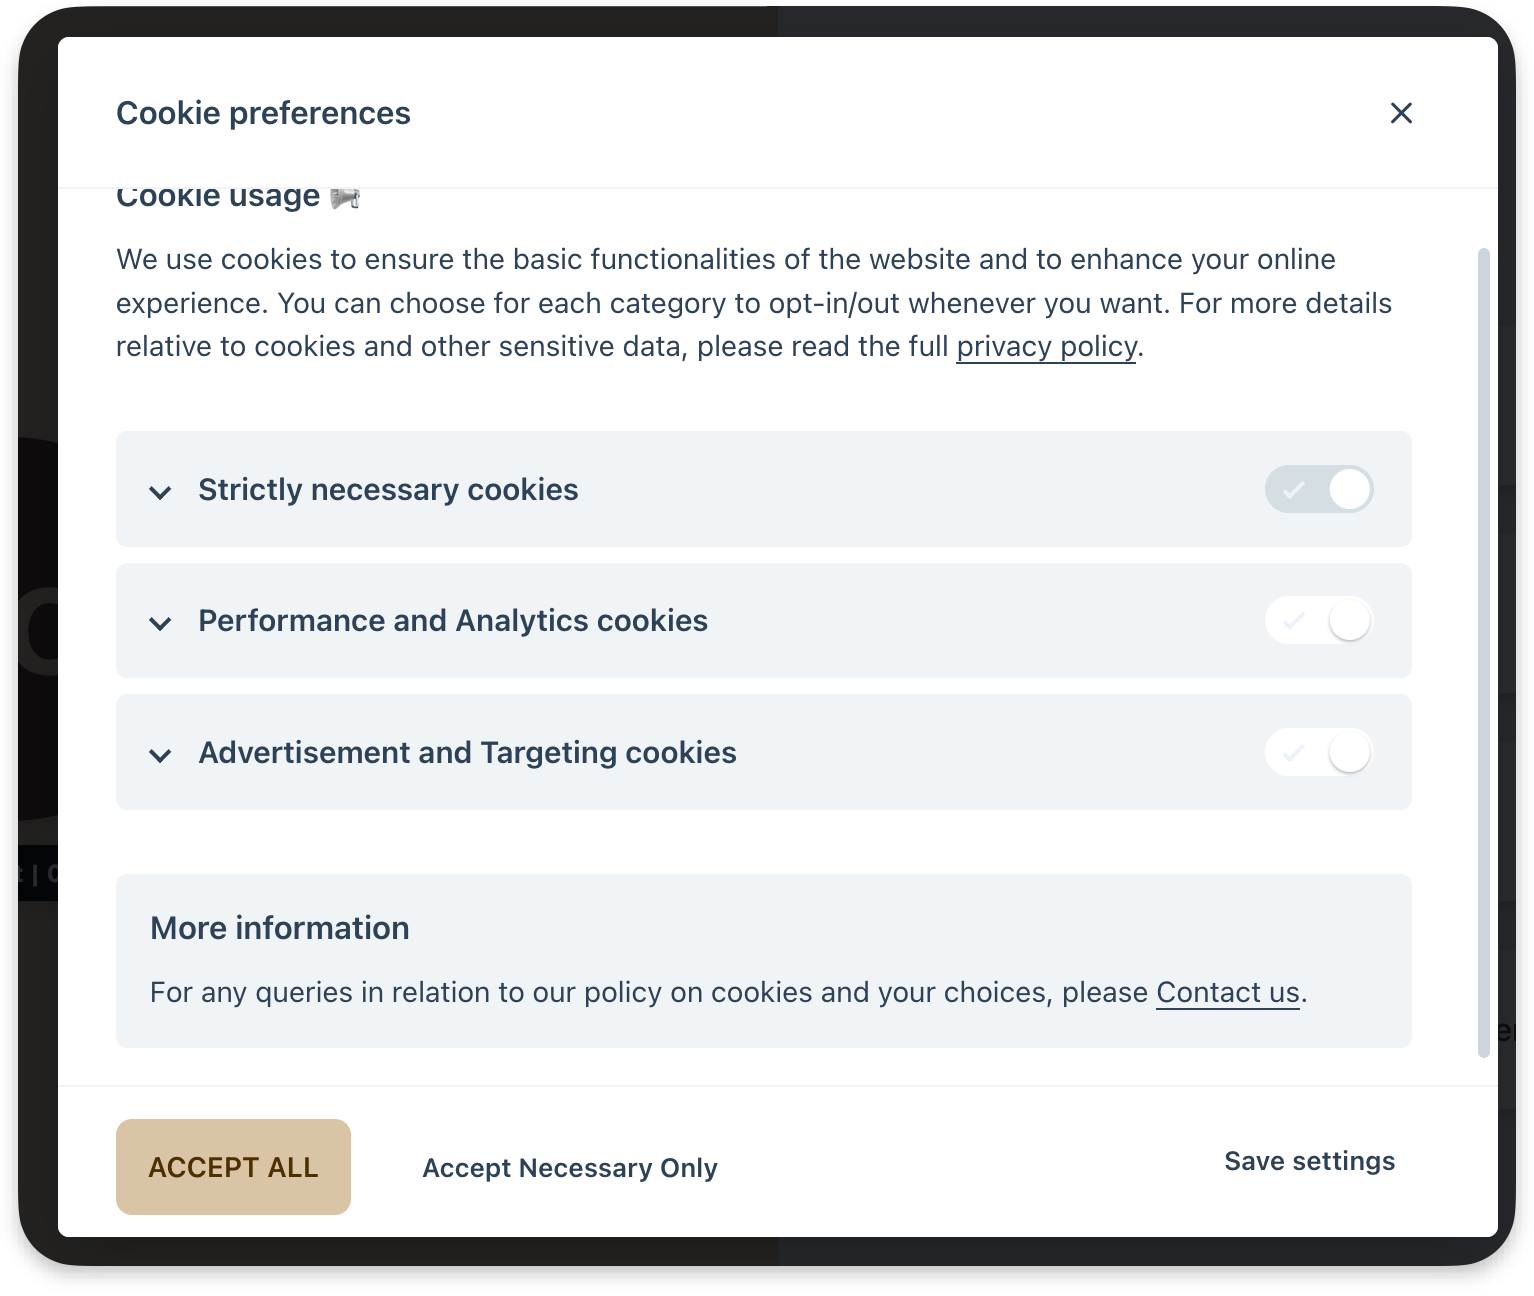Click the More information heading
The width and height of the screenshot is (1534, 1296).
(280, 928)
